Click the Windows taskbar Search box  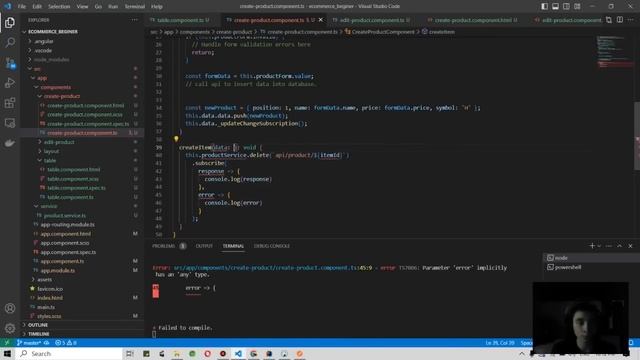coord(69,353)
